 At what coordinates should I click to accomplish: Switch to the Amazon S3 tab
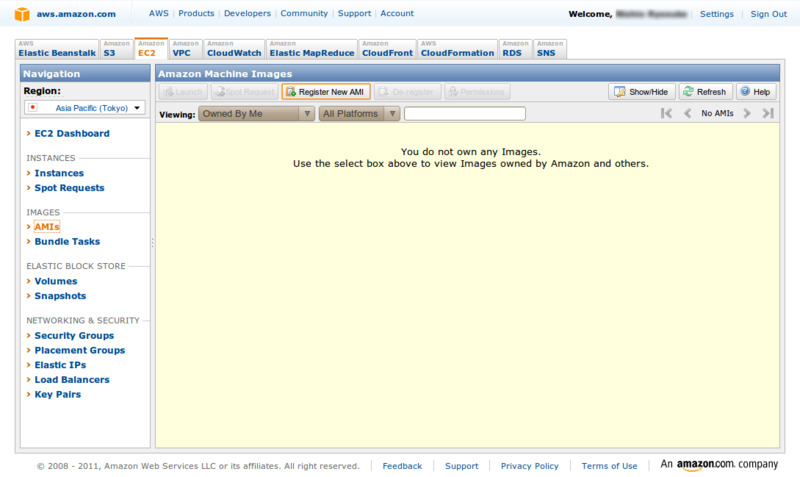click(117, 49)
